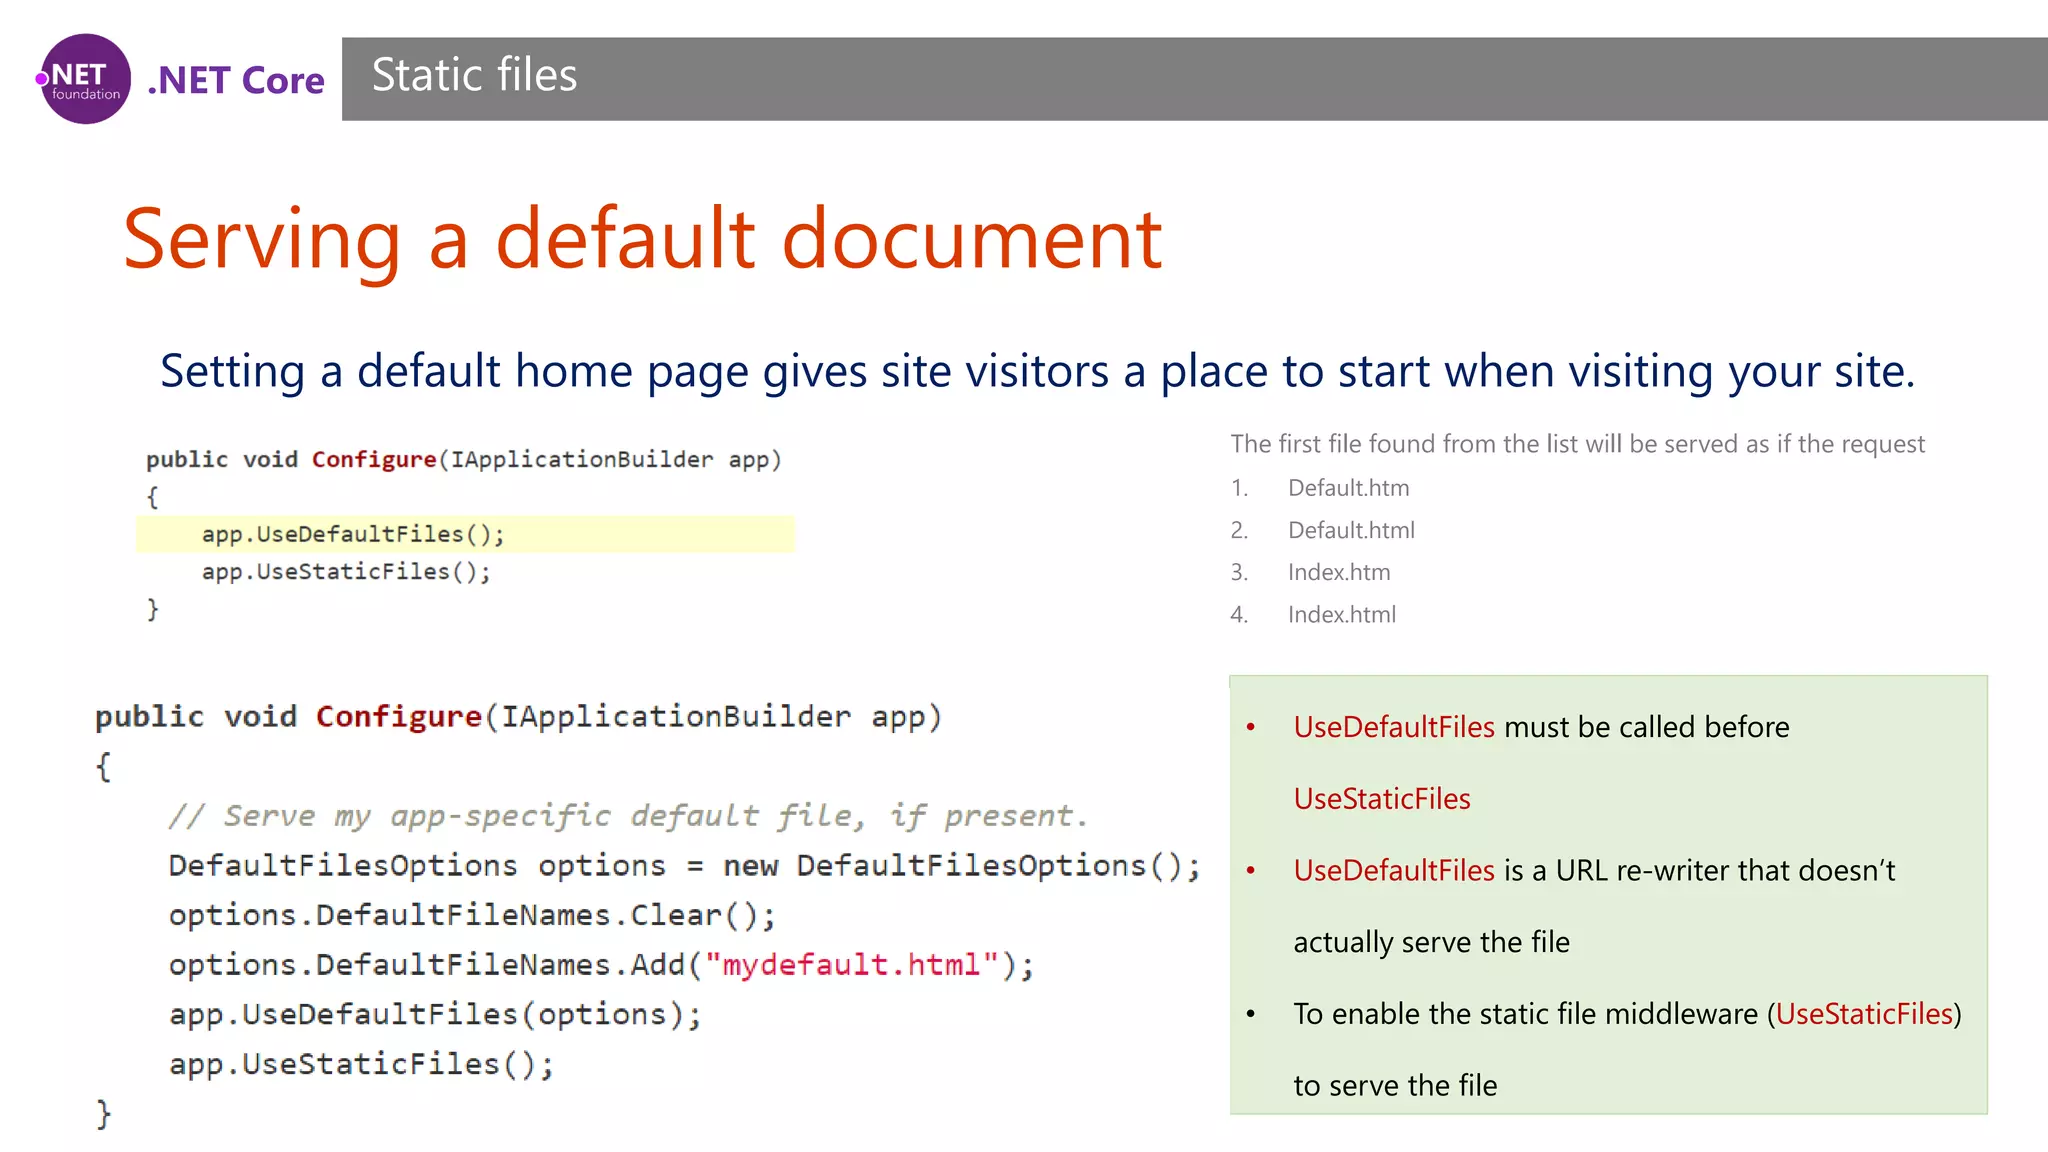Select Index.html list item

click(1342, 614)
